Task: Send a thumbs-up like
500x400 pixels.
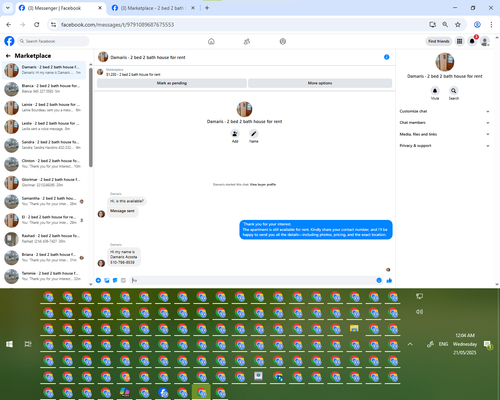Action: pyautogui.click(x=389, y=280)
